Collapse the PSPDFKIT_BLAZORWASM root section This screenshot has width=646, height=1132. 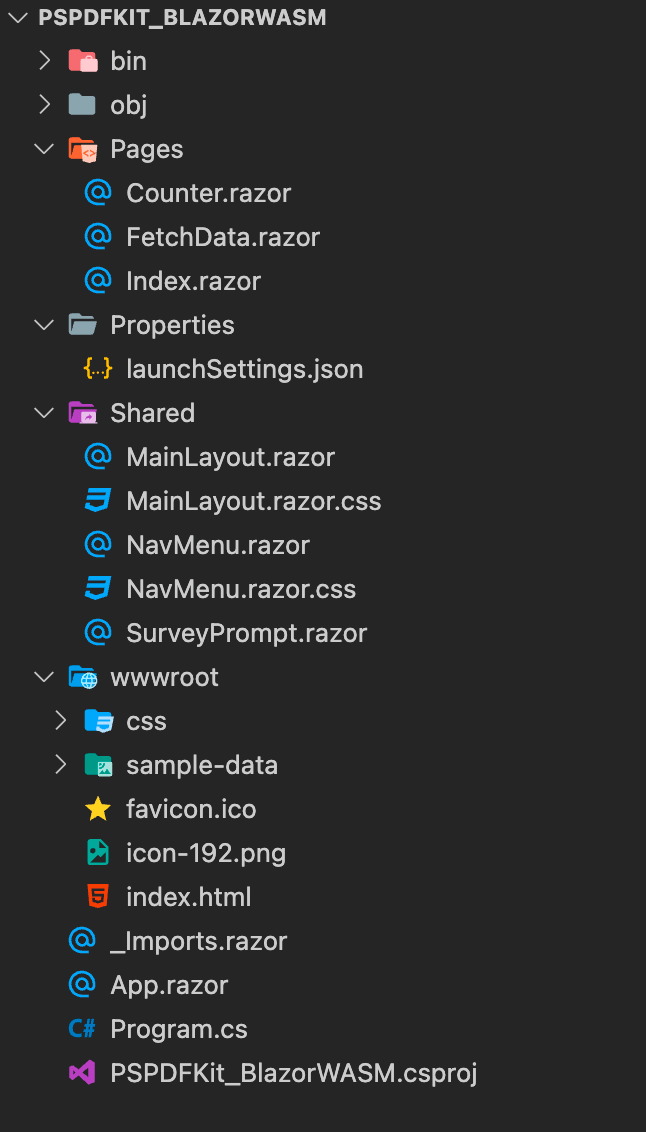[16, 17]
